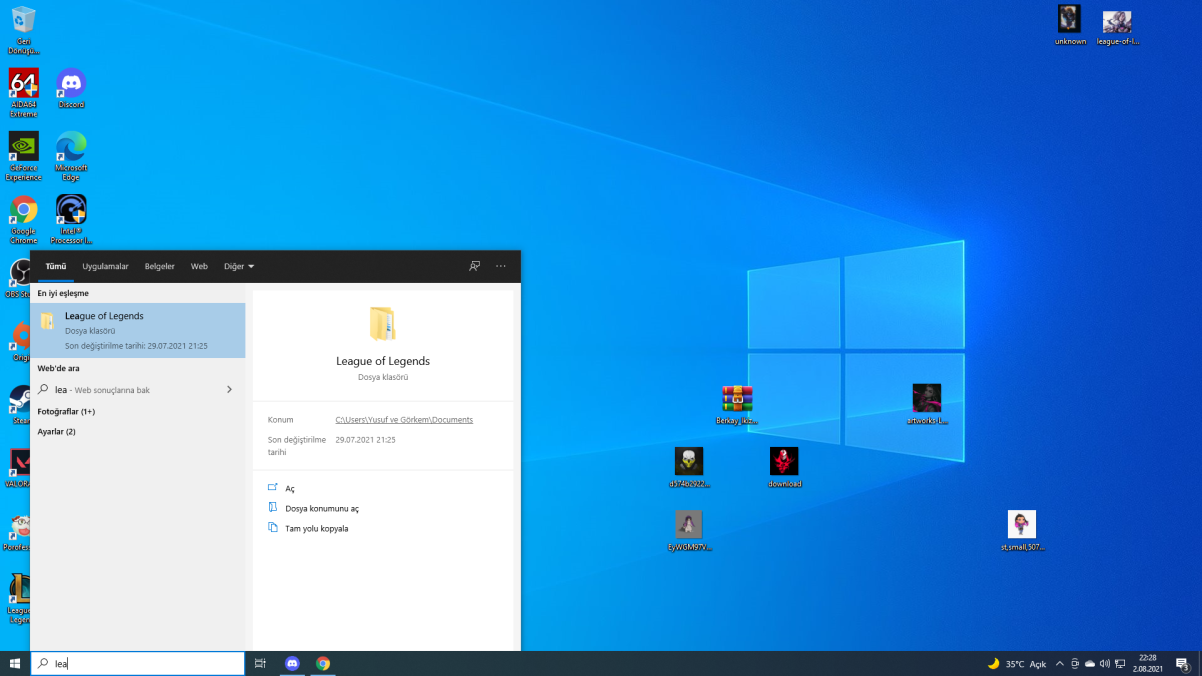Select the 'artworks' image file on desktop
1202x676 pixels.
[x=927, y=405]
